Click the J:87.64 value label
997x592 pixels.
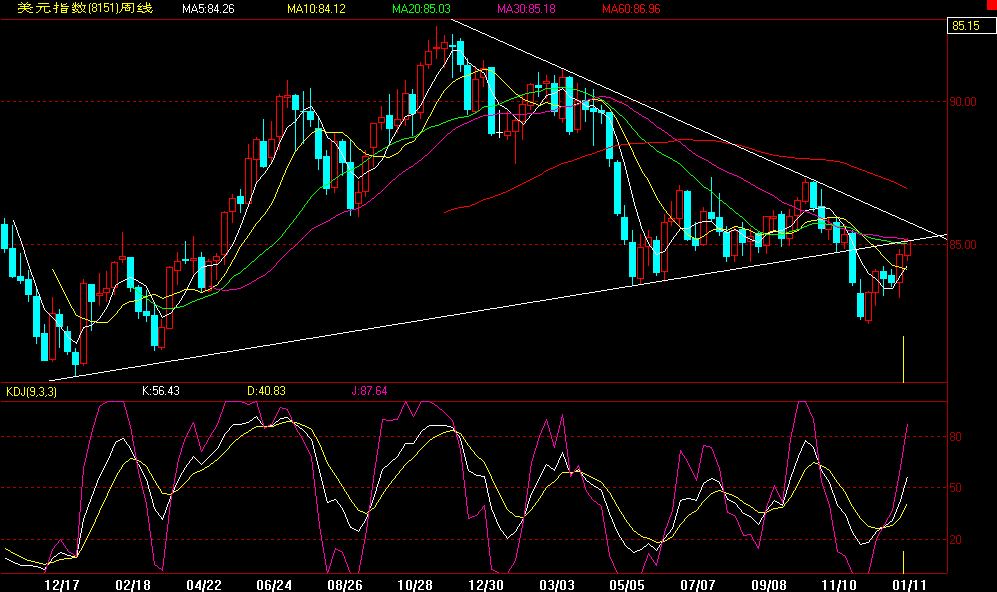click(369, 390)
